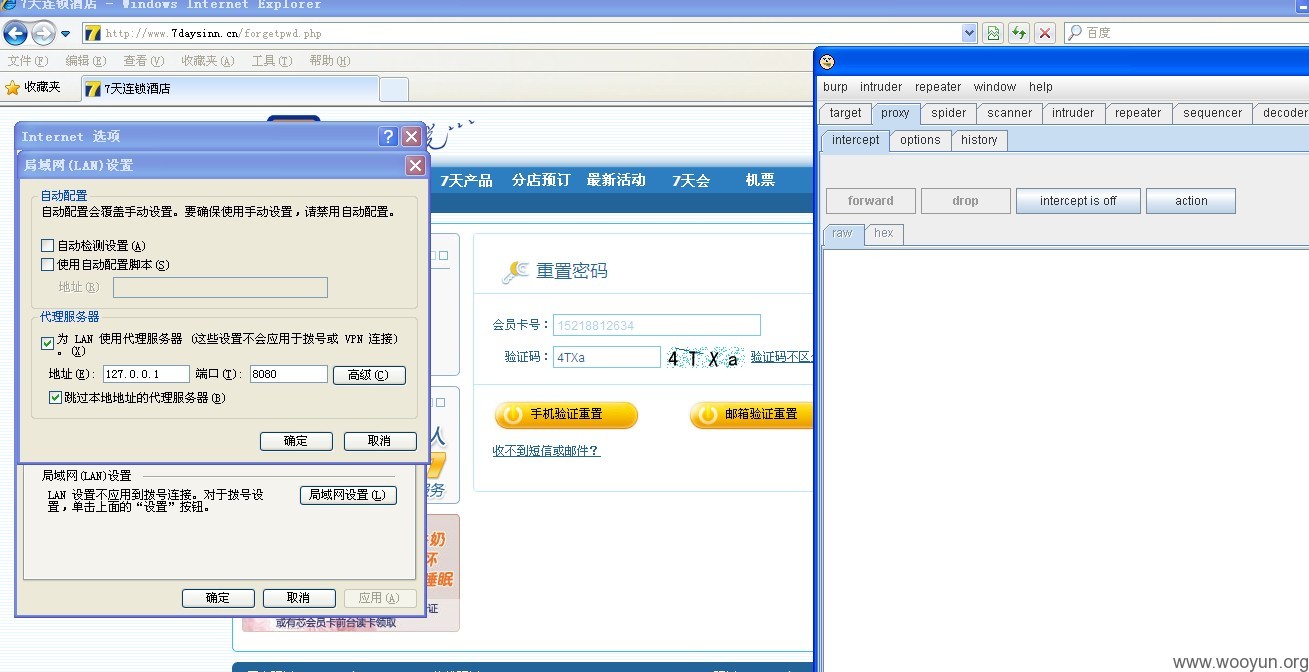Viewport: 1309px width, 672px height.
Task: Open the 查看 menu
Action: click(143, 61)
